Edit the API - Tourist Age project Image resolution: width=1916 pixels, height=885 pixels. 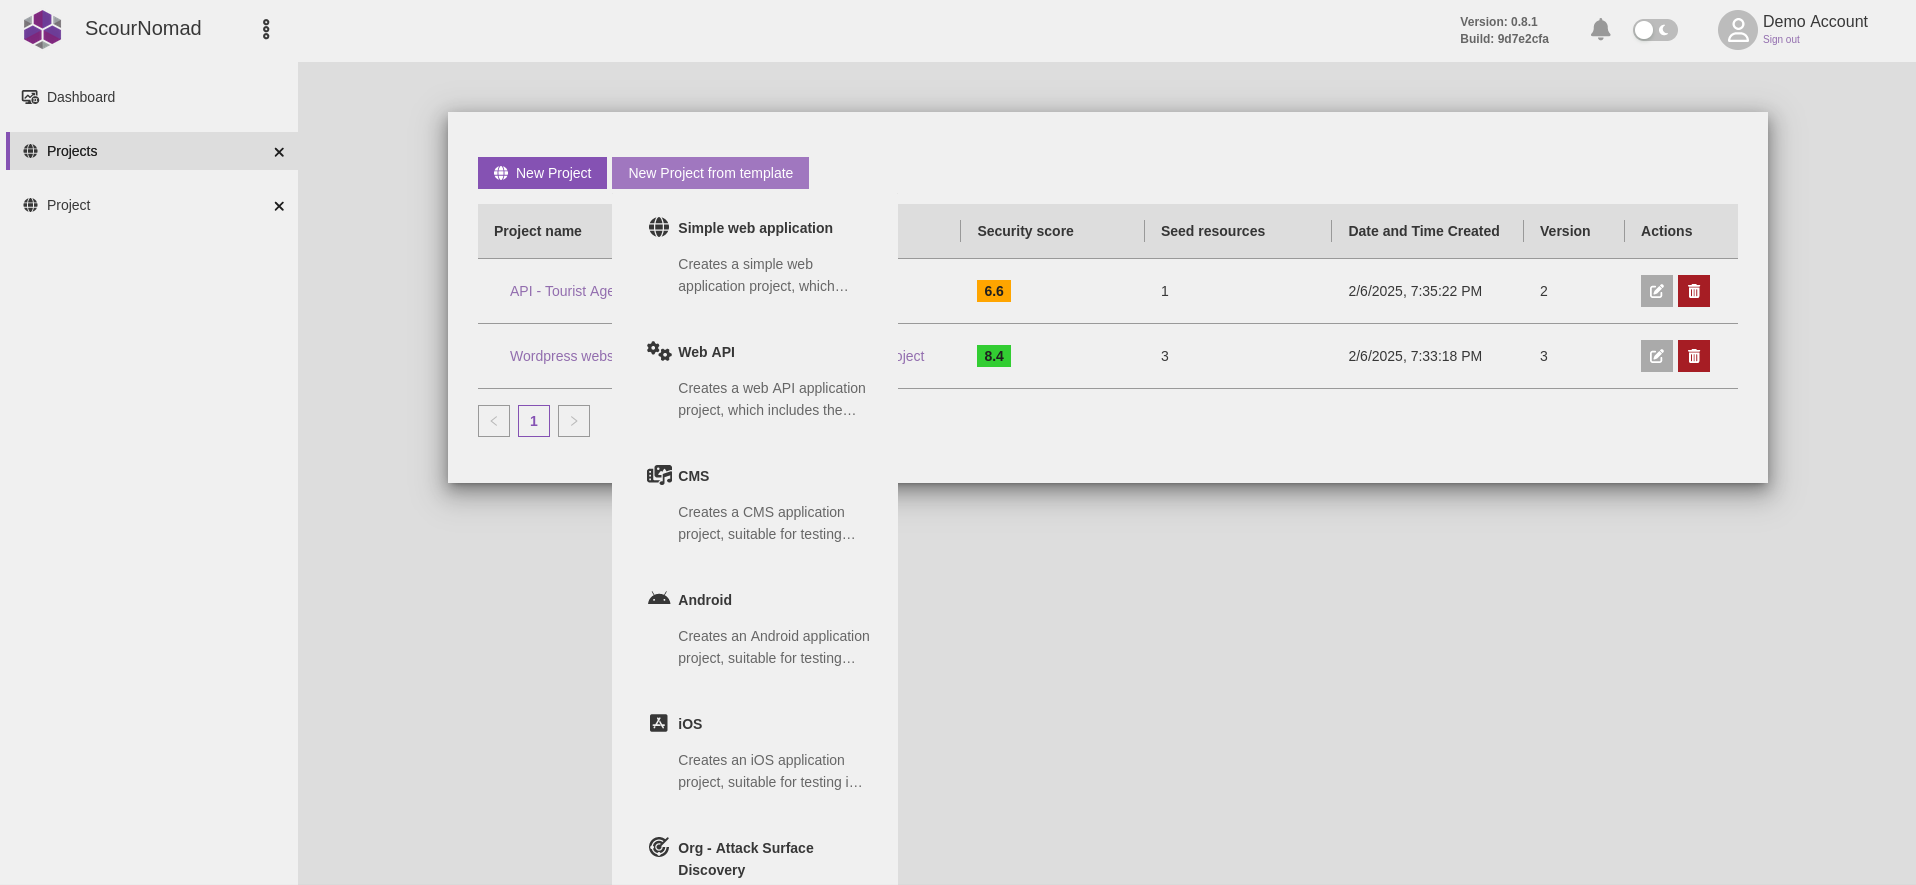(1657, 291)
